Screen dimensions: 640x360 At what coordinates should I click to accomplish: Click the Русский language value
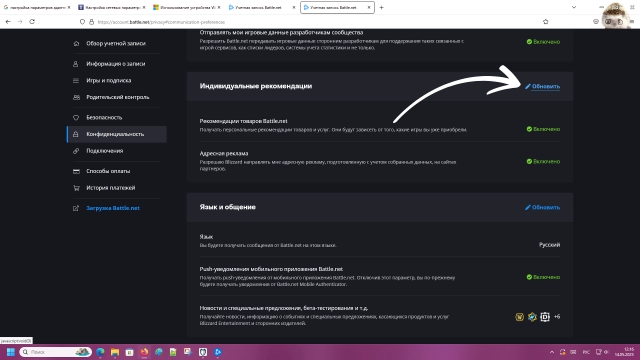[549, 245]
